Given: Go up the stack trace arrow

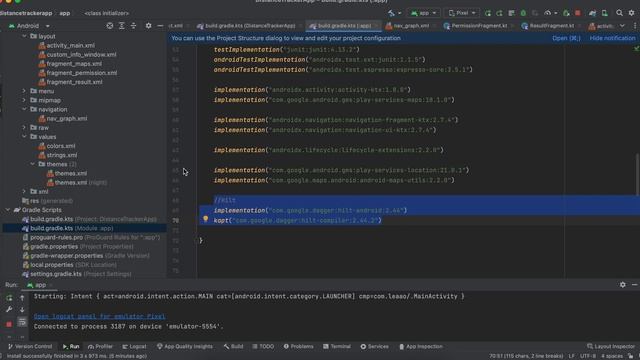Looking at the screenshot, I should (x=22, y=298).
